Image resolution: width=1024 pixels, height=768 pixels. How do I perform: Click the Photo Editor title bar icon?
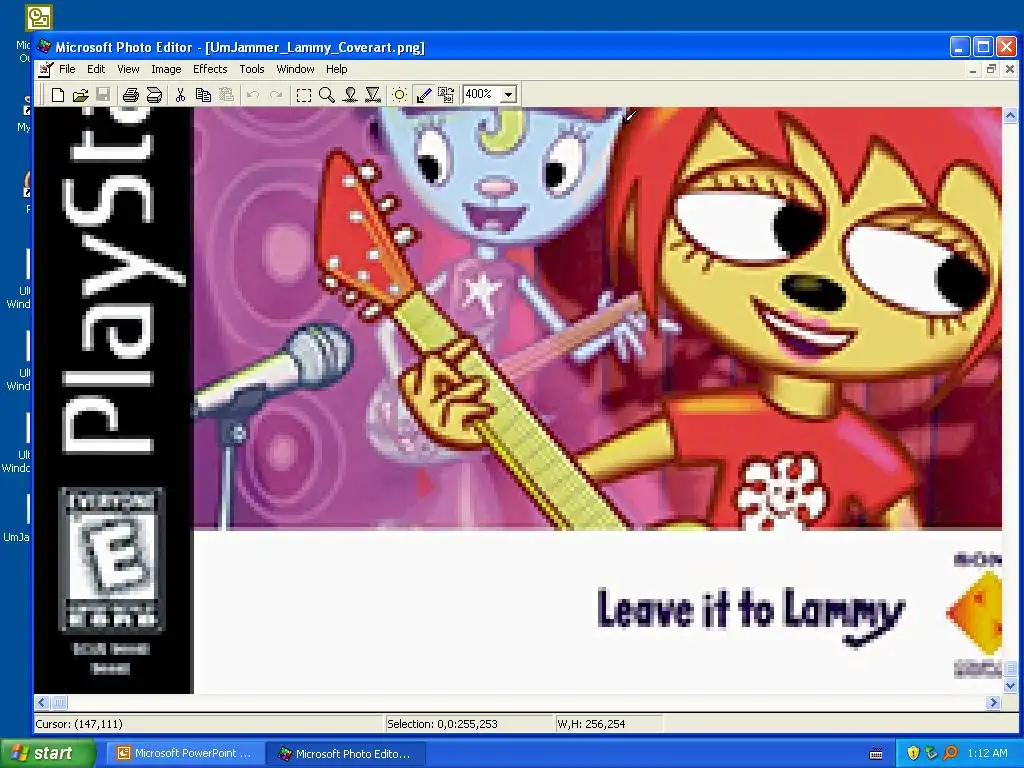[x=44, y=47]
